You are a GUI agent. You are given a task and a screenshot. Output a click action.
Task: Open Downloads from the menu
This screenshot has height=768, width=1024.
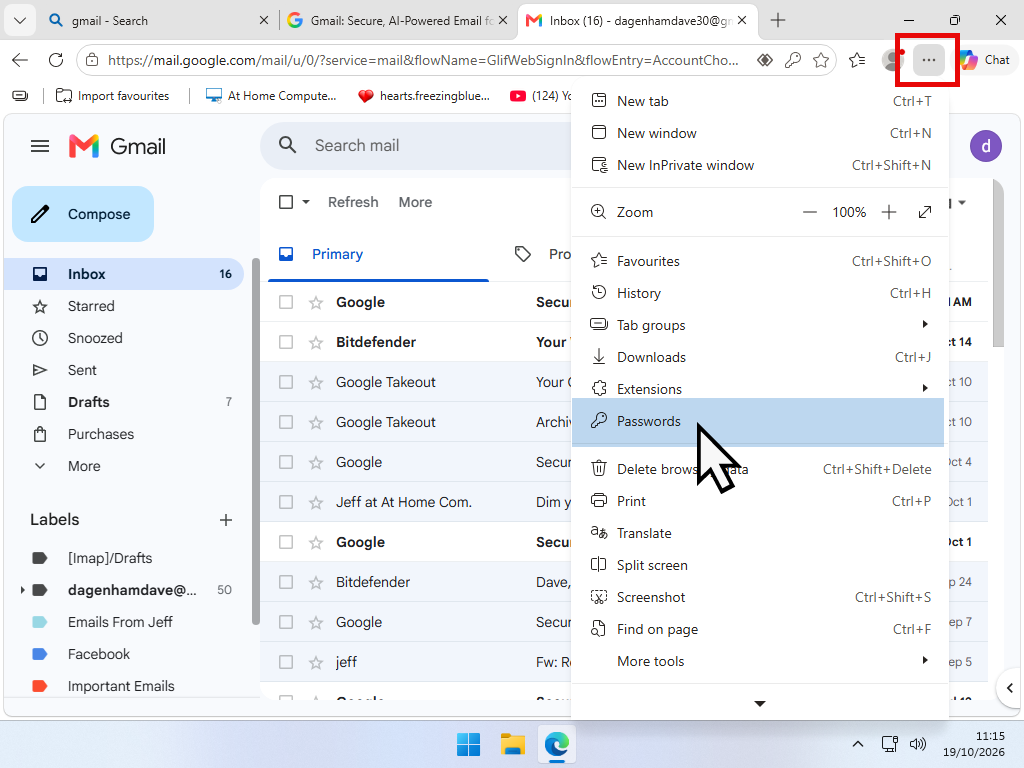(760, 357)
